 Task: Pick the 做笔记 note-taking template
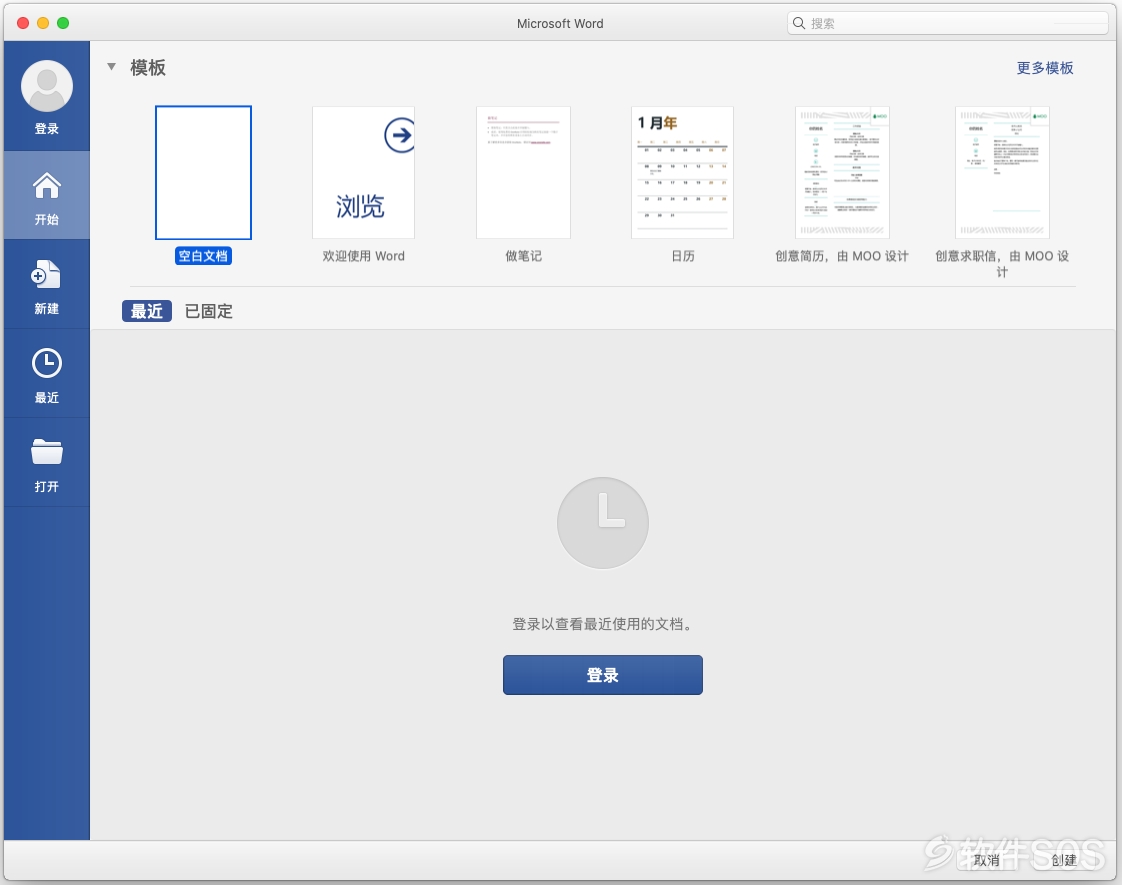click(x=523, y=172)
